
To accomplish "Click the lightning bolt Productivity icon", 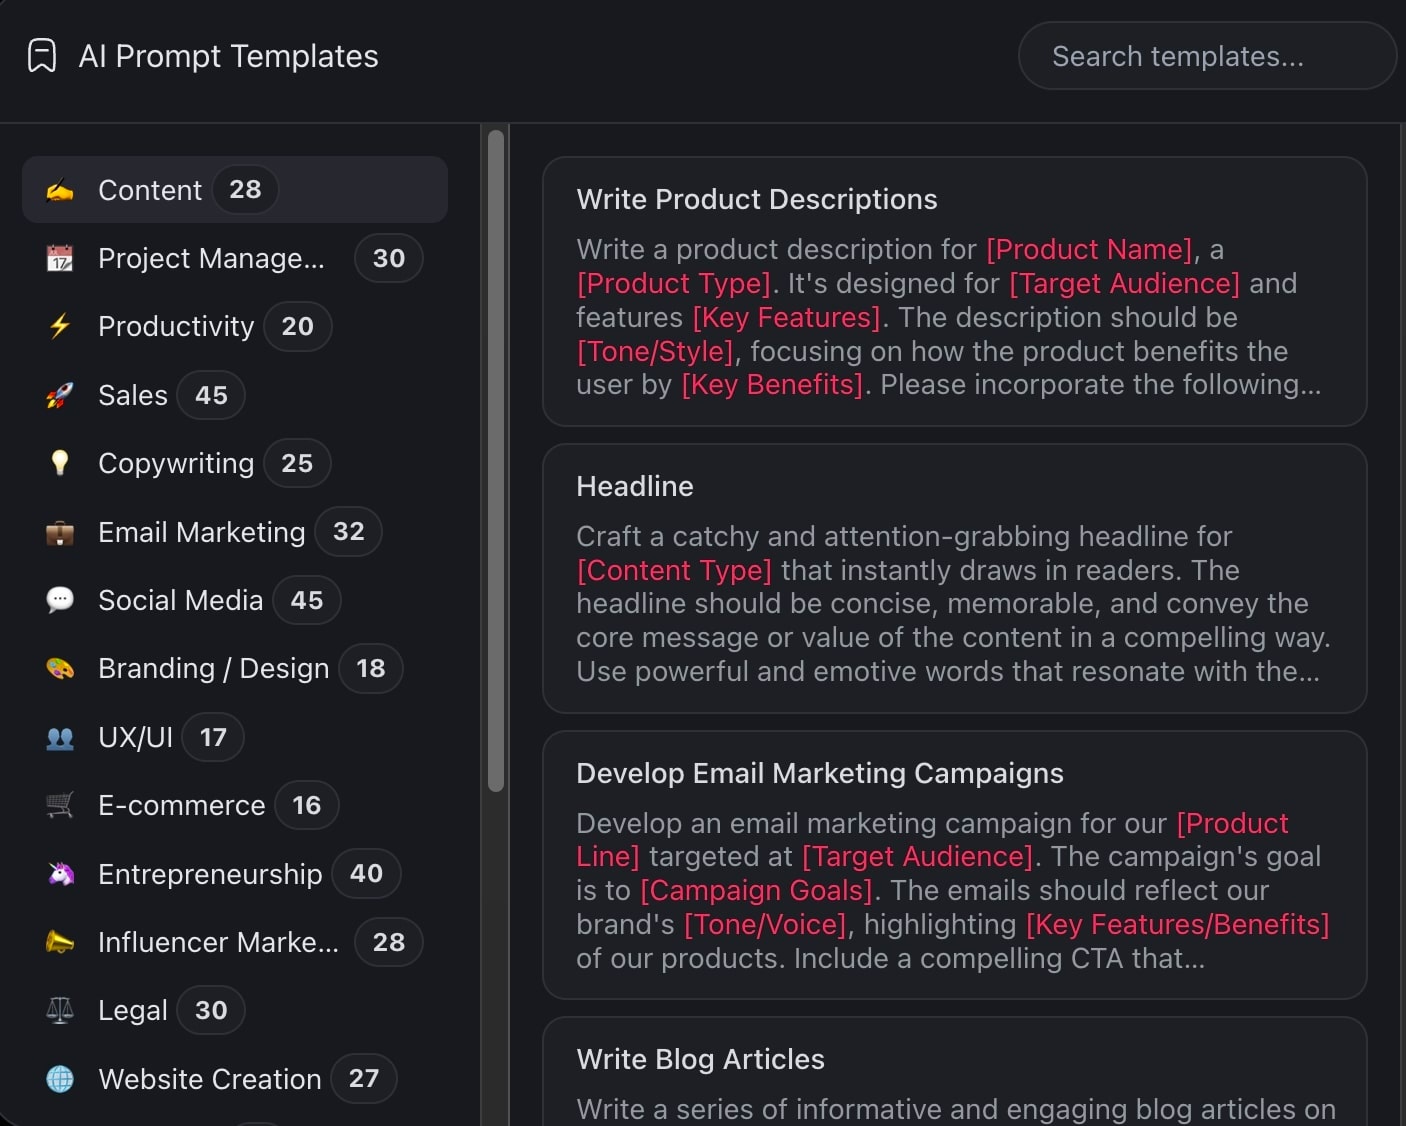I will tap(60, 327).
